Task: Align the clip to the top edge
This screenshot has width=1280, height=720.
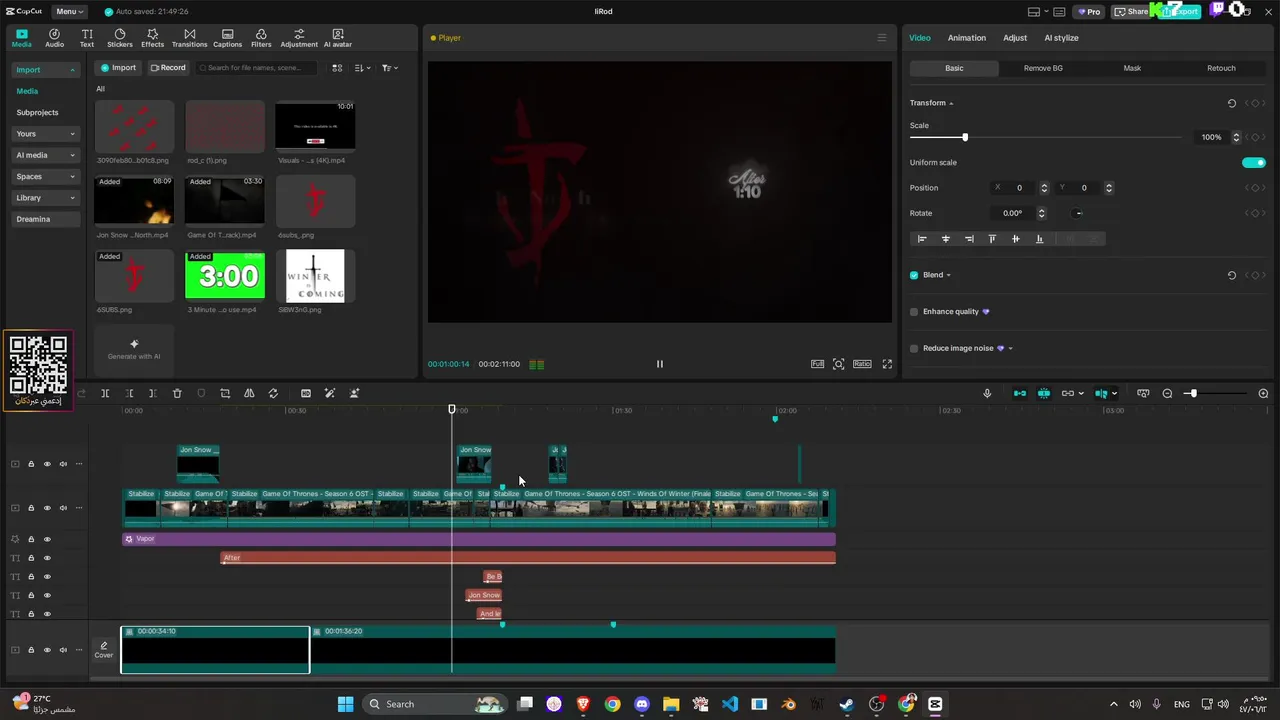Action: pyautogui.click(x=992, y=239)
